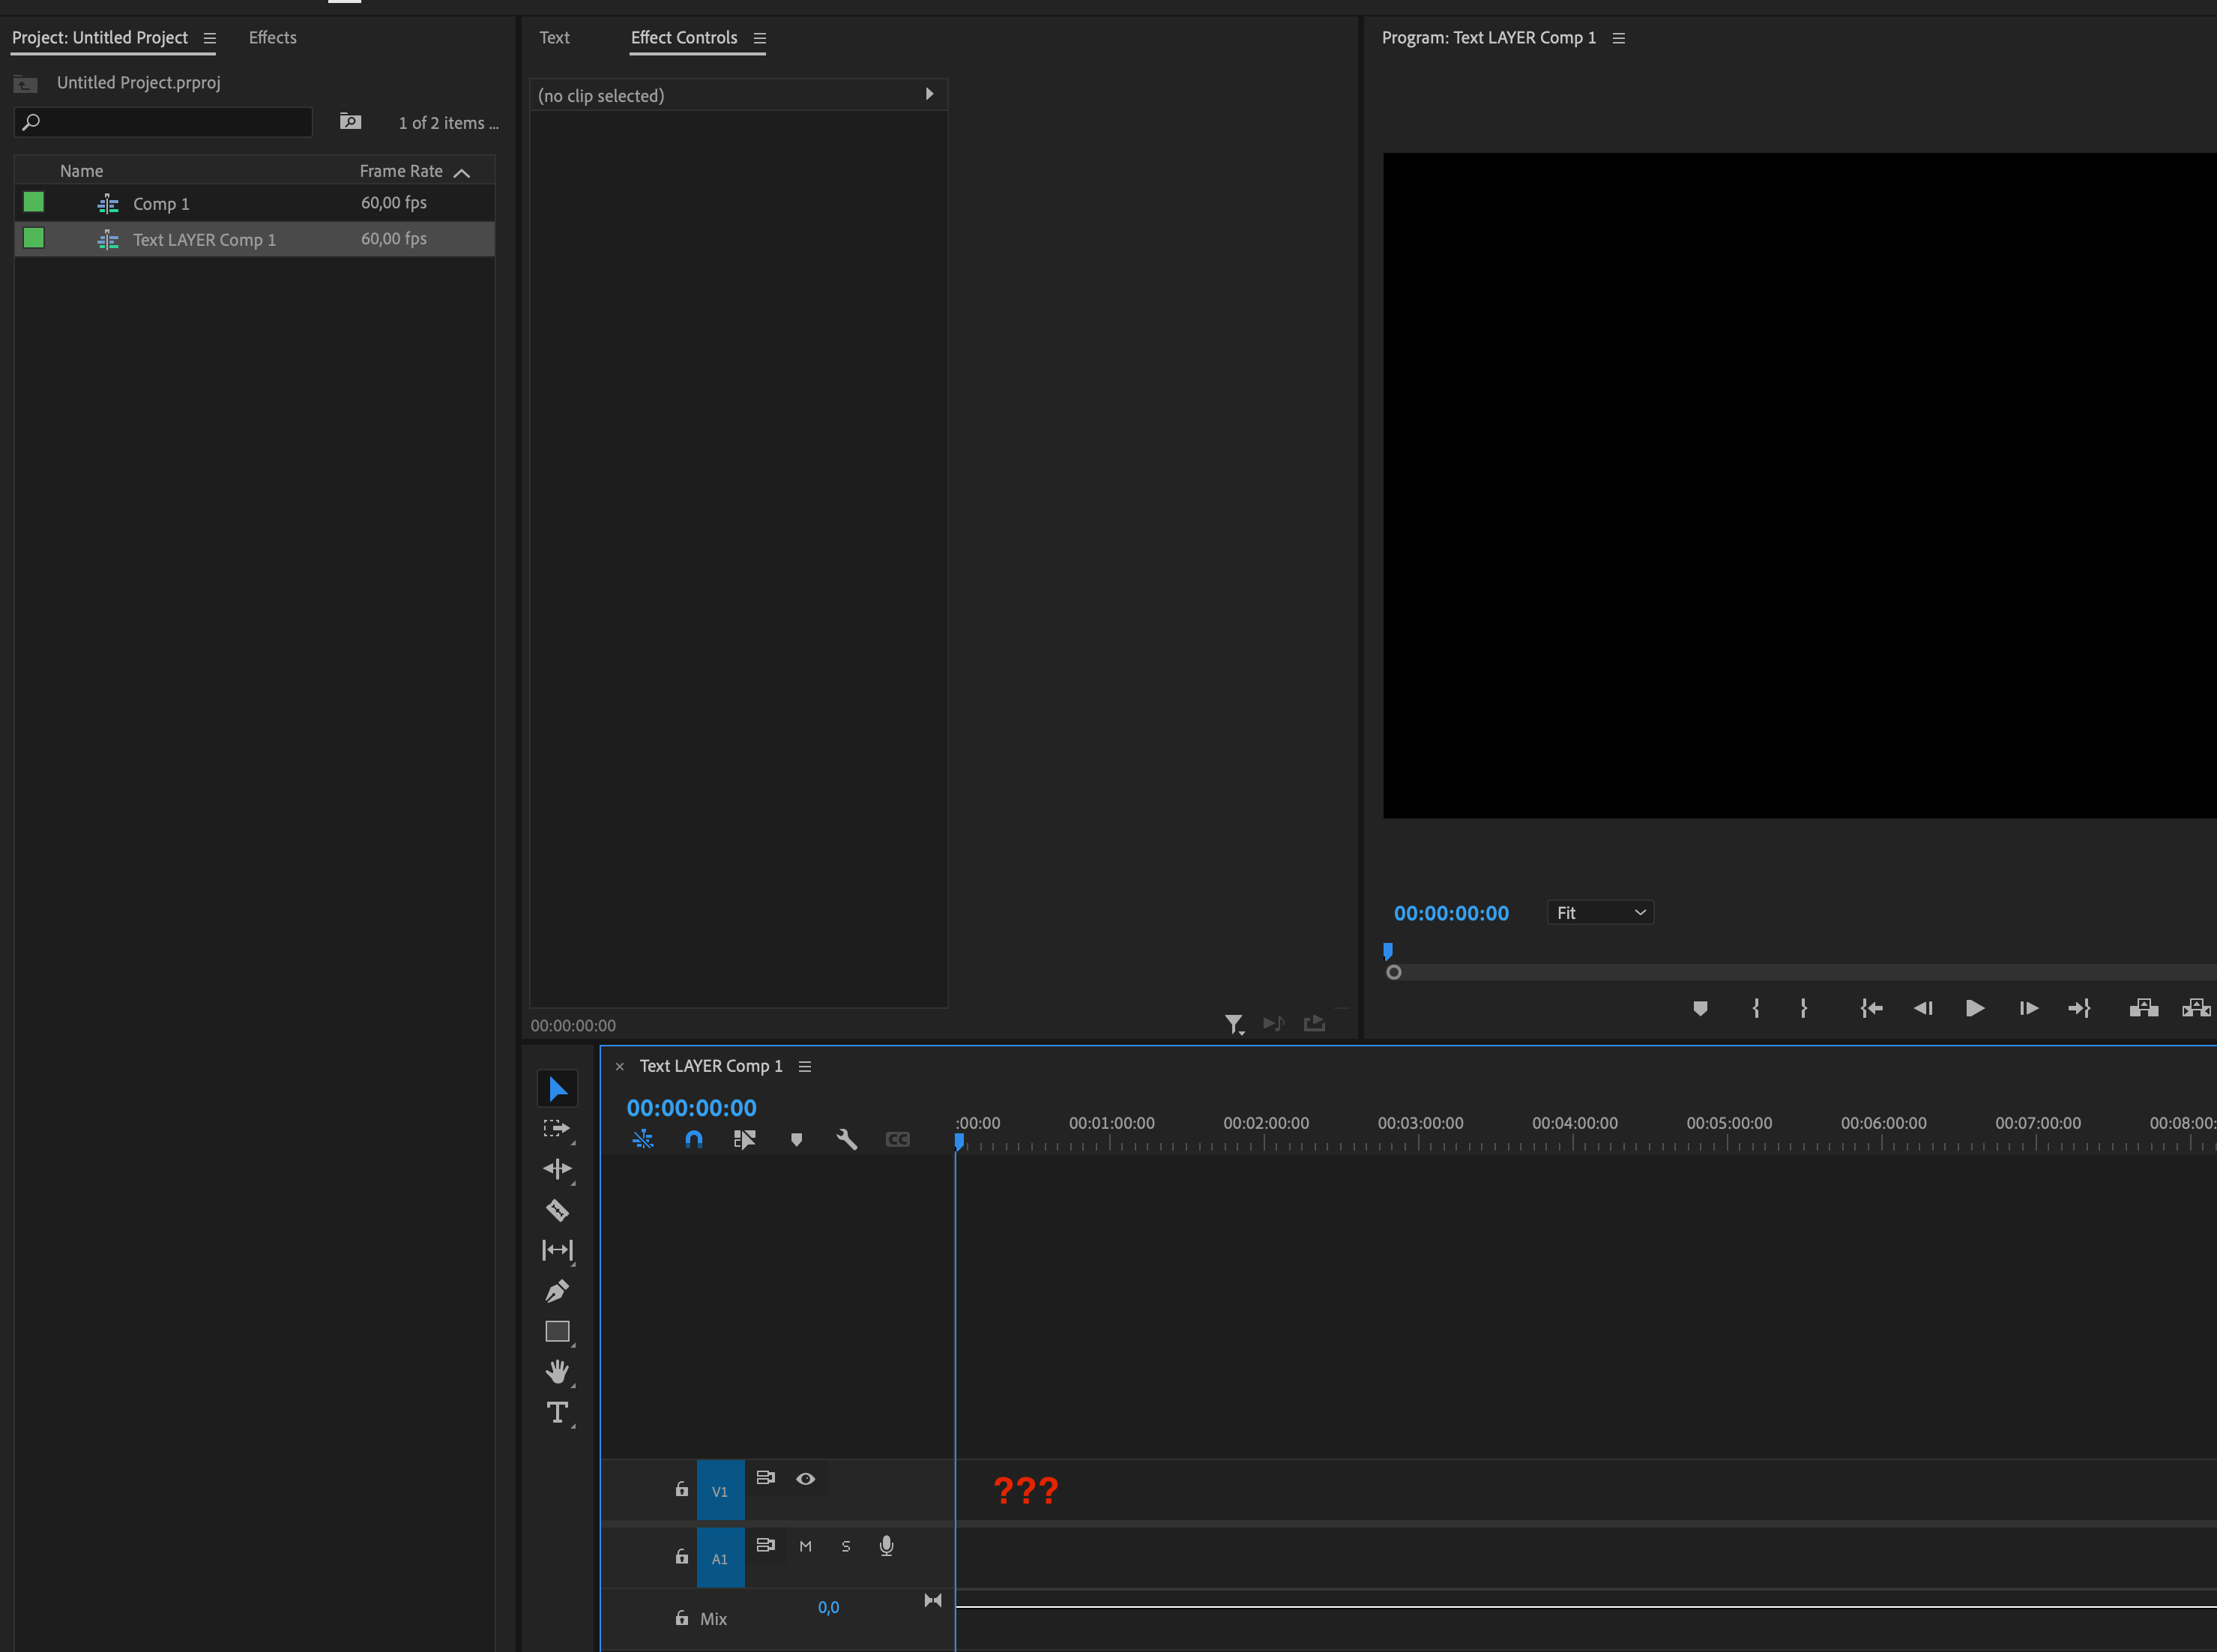
Task: Click the Captions CC icon in the timeline
Action: click(897, 1139)
